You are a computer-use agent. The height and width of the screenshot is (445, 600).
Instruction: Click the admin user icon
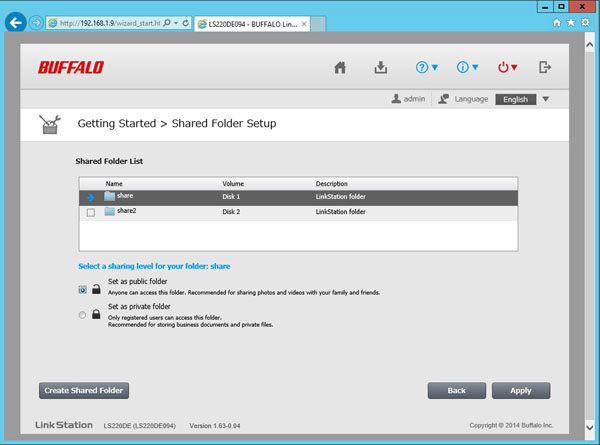coord(396,99)
